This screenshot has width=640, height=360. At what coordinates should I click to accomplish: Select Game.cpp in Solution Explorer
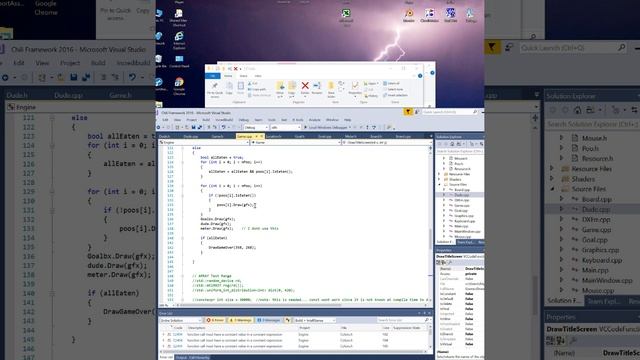click(462, 205)
